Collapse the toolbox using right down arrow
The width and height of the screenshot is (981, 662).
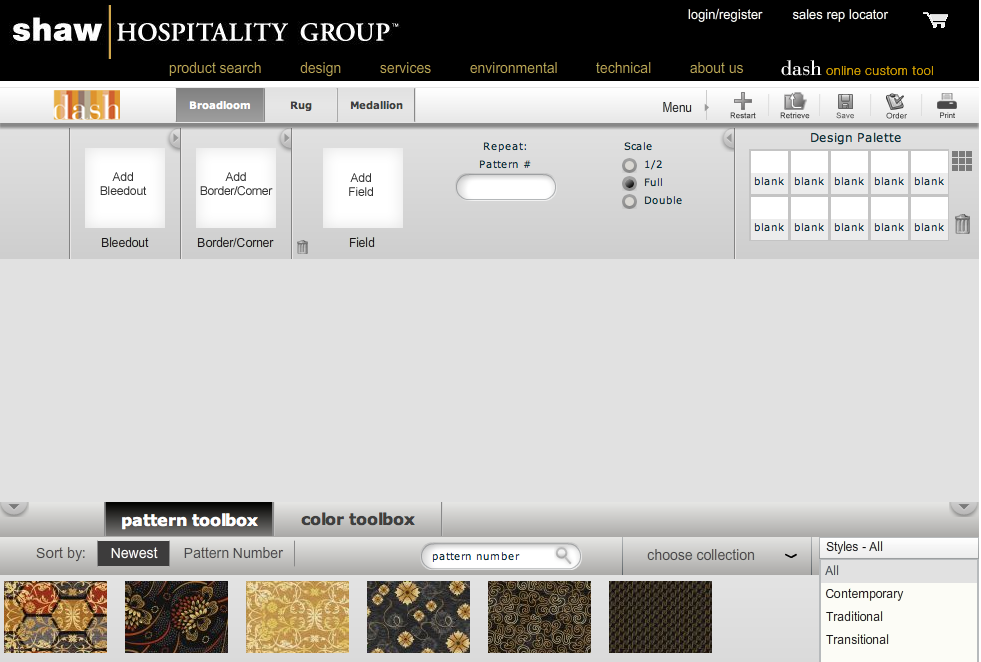point(964,508)
